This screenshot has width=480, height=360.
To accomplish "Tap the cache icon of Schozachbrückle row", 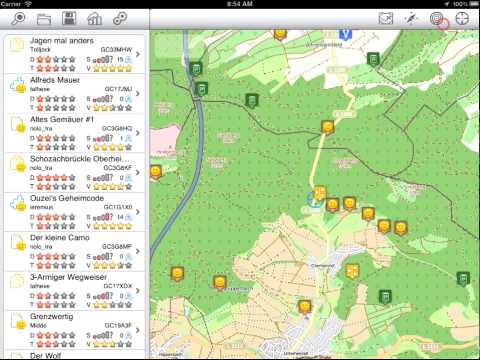I will [18, 164].
